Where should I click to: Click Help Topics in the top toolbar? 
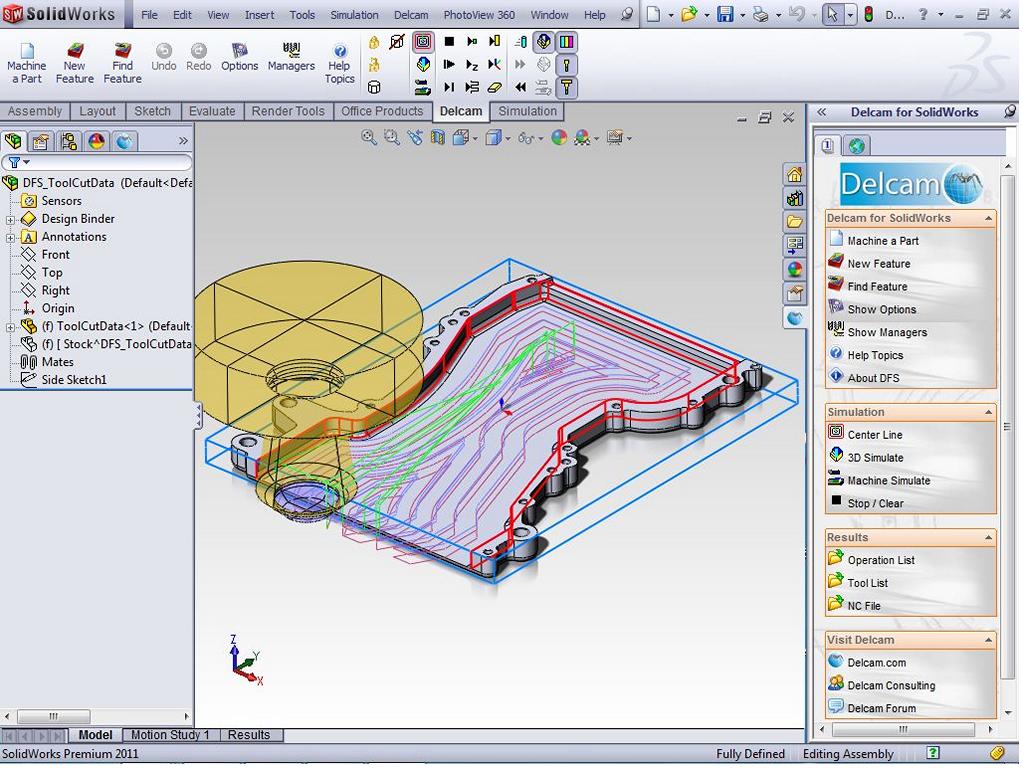coord(339,63)
